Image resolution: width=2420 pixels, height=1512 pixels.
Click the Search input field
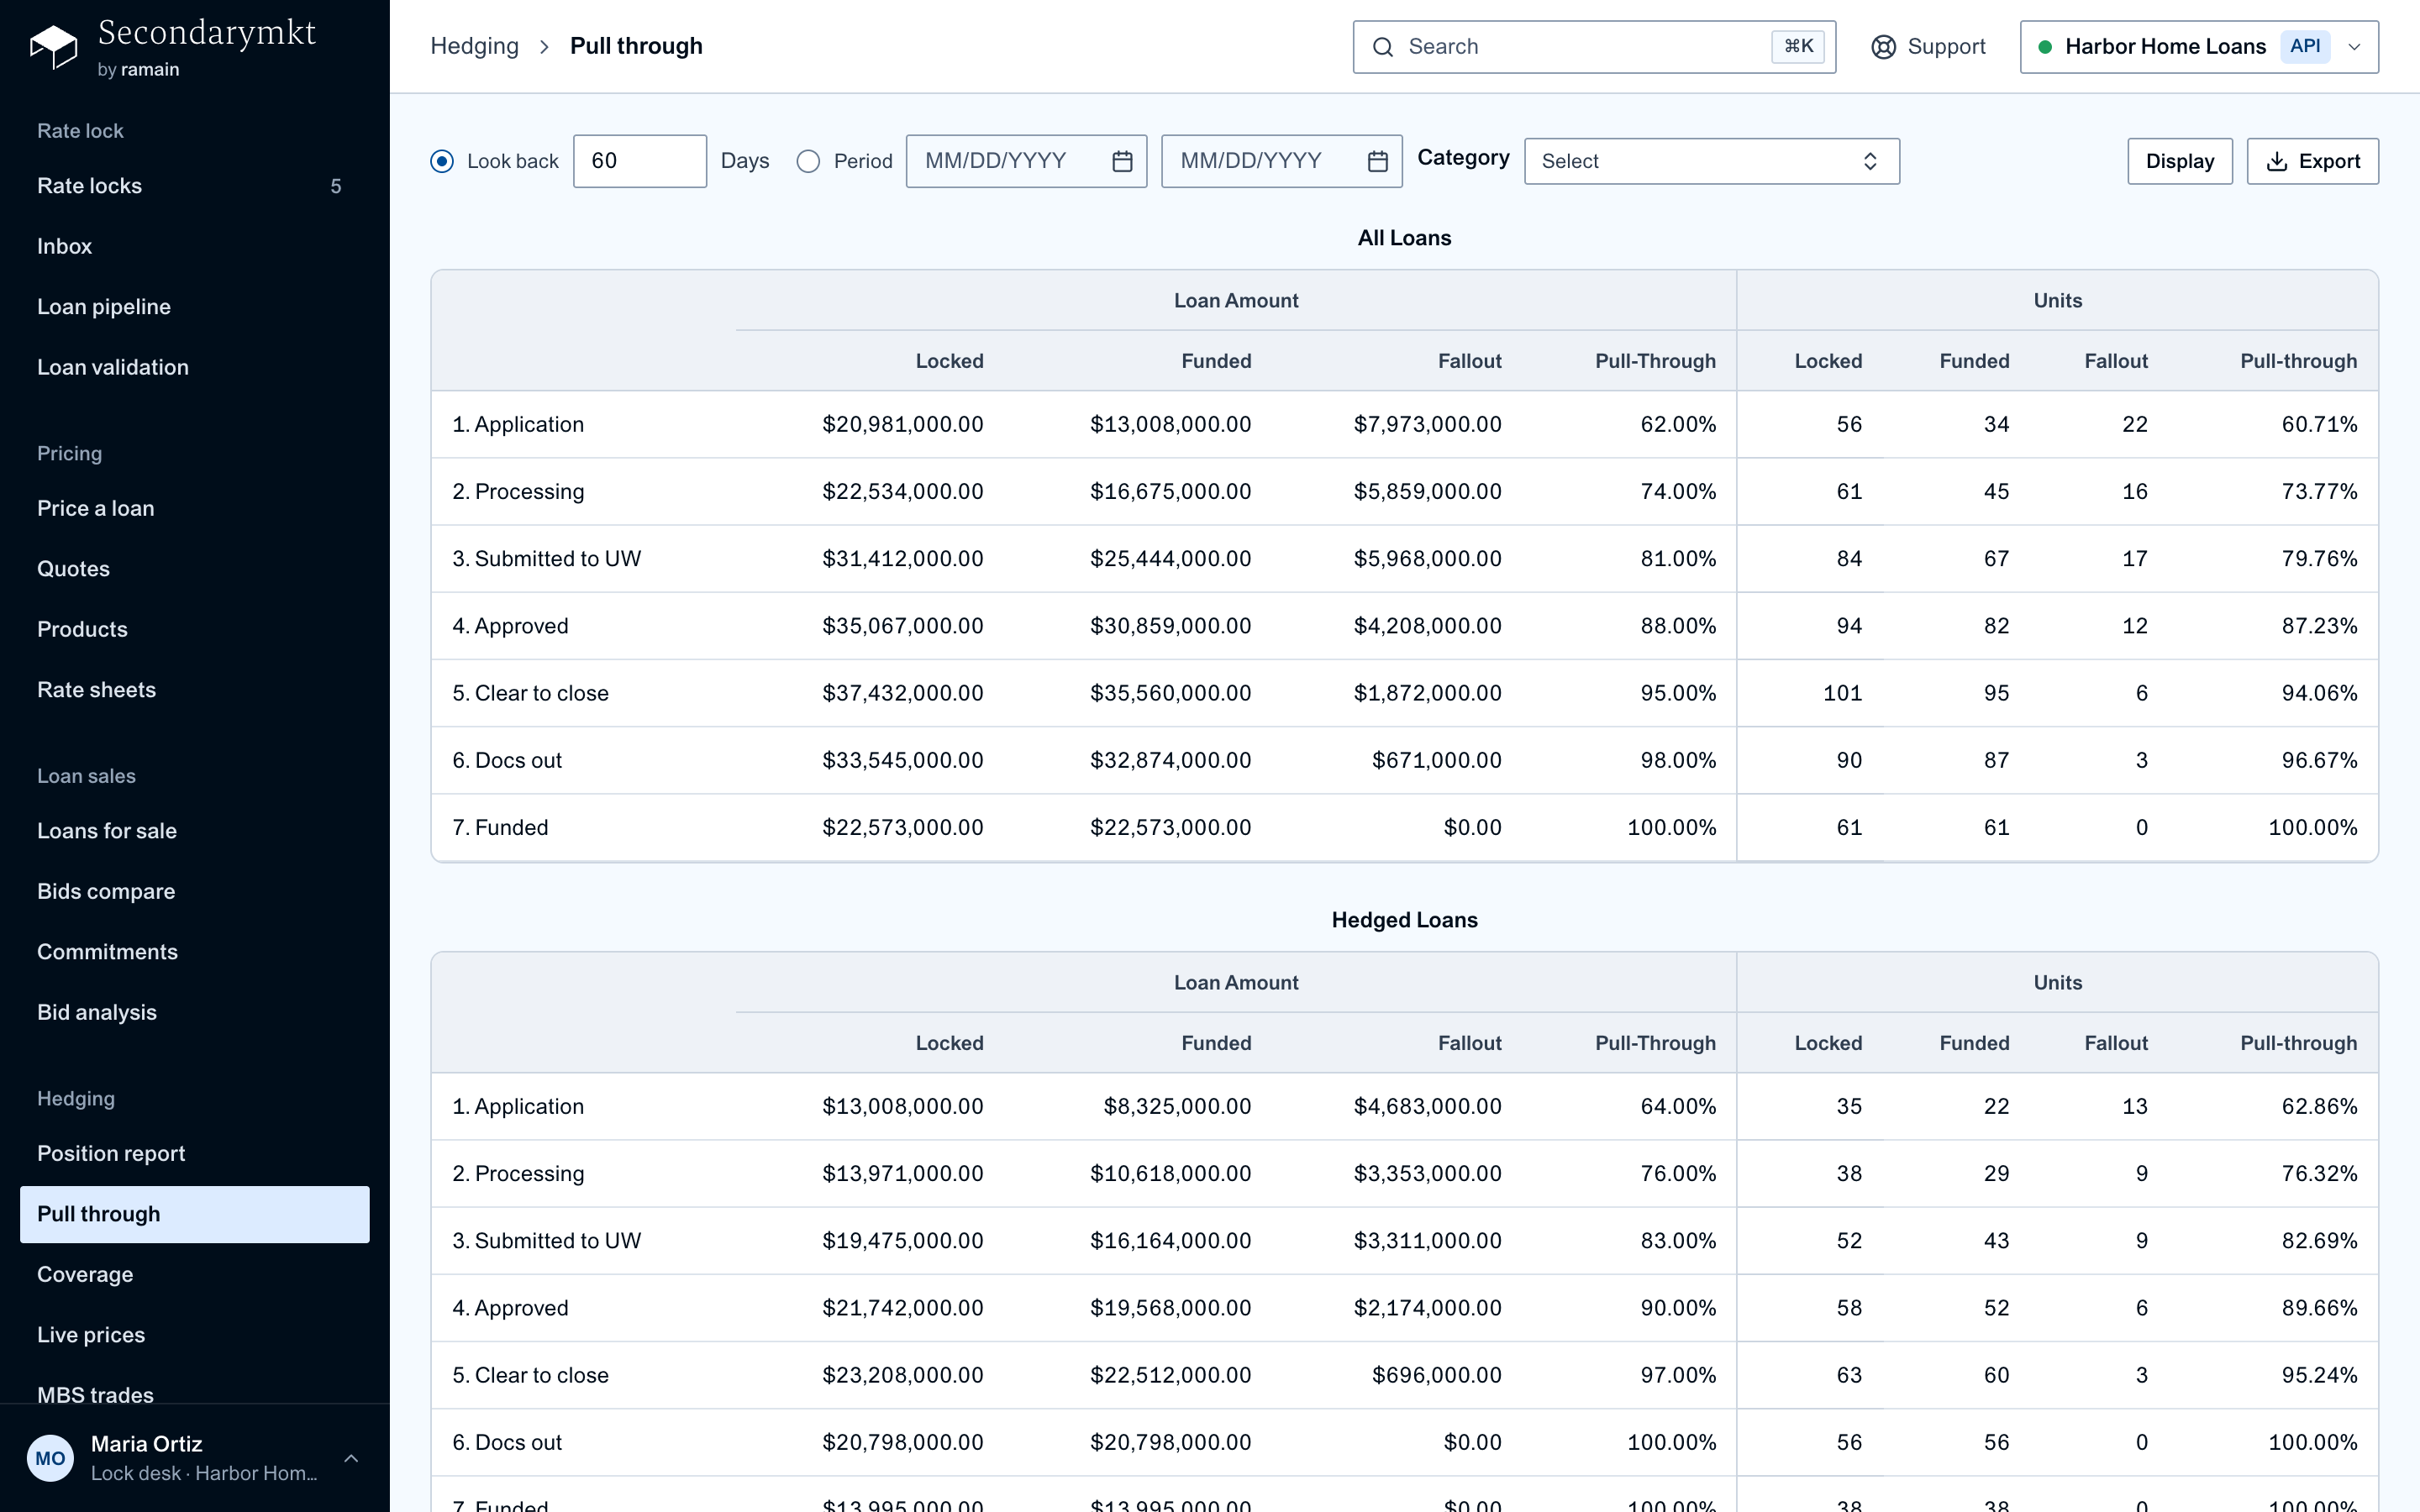(x=1594, y=47)
